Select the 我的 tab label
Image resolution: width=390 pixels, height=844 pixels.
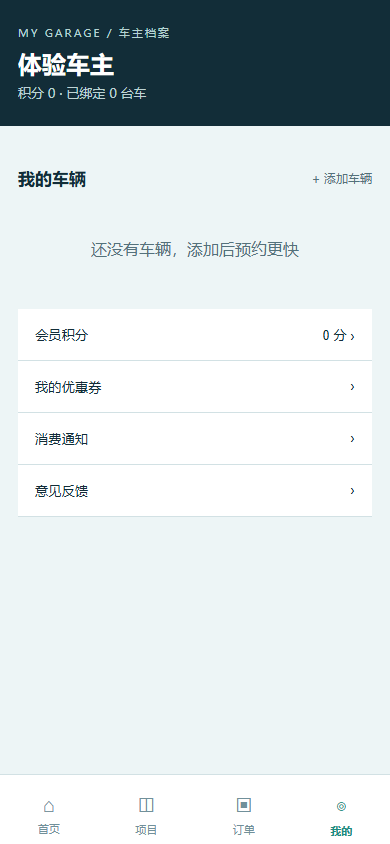point(341,831)
